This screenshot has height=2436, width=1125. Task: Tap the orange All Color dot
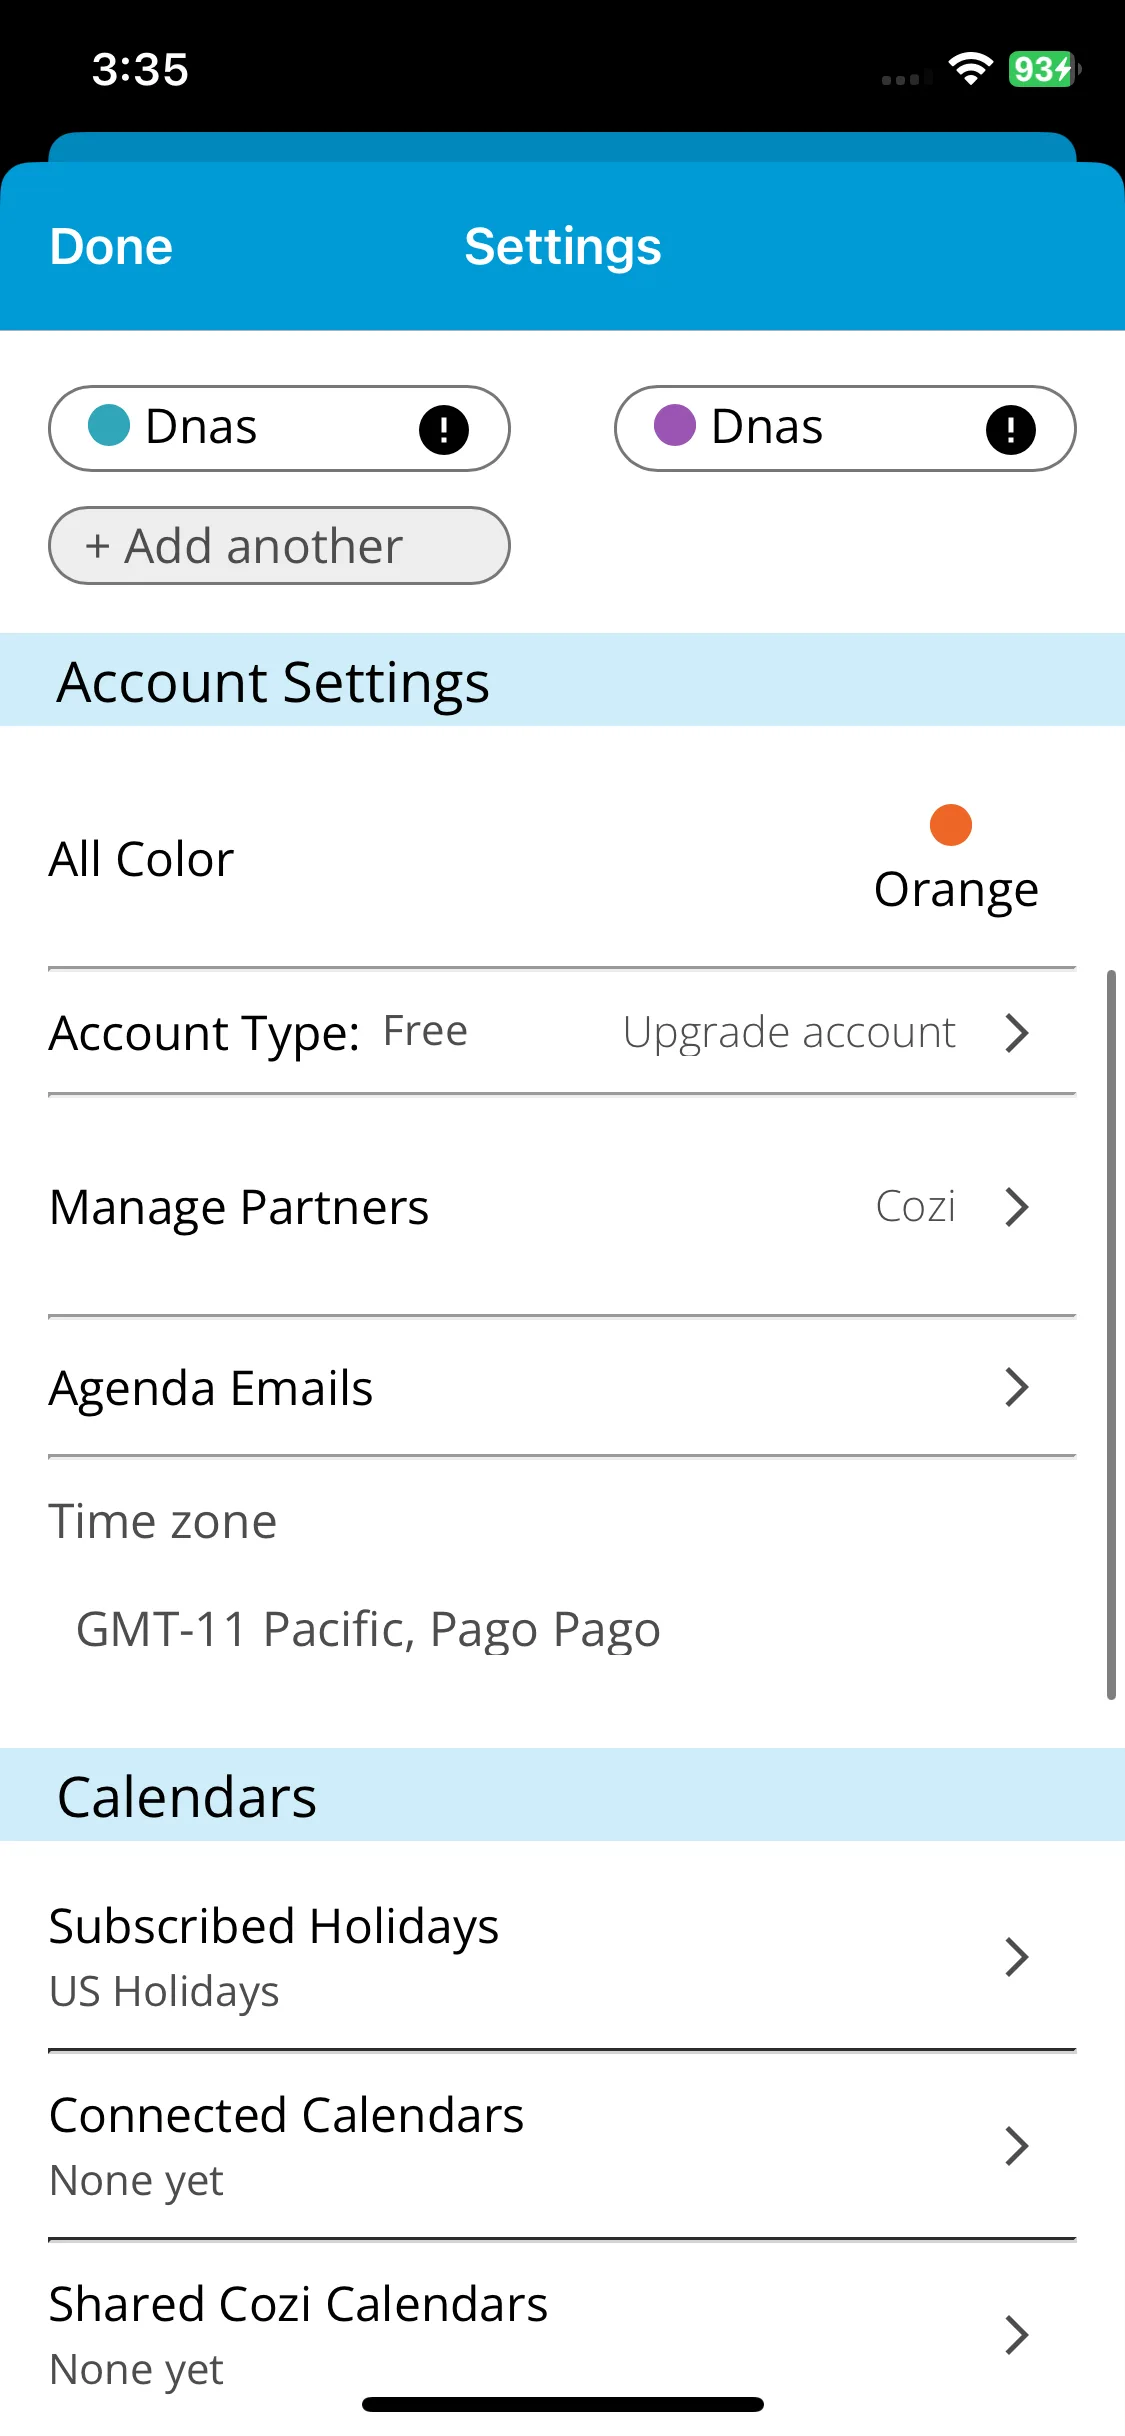click(951, 825)
